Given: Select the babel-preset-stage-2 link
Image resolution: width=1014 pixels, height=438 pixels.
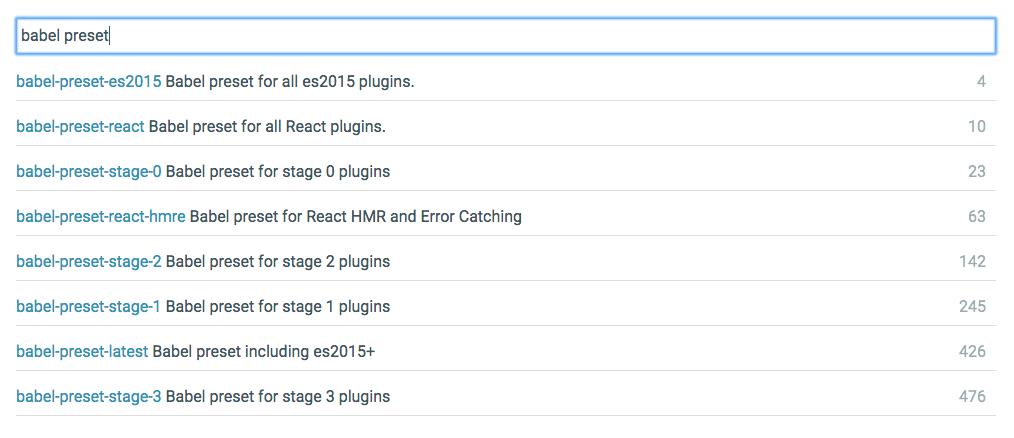Looking at the screenshot, I should click(89, 261).
